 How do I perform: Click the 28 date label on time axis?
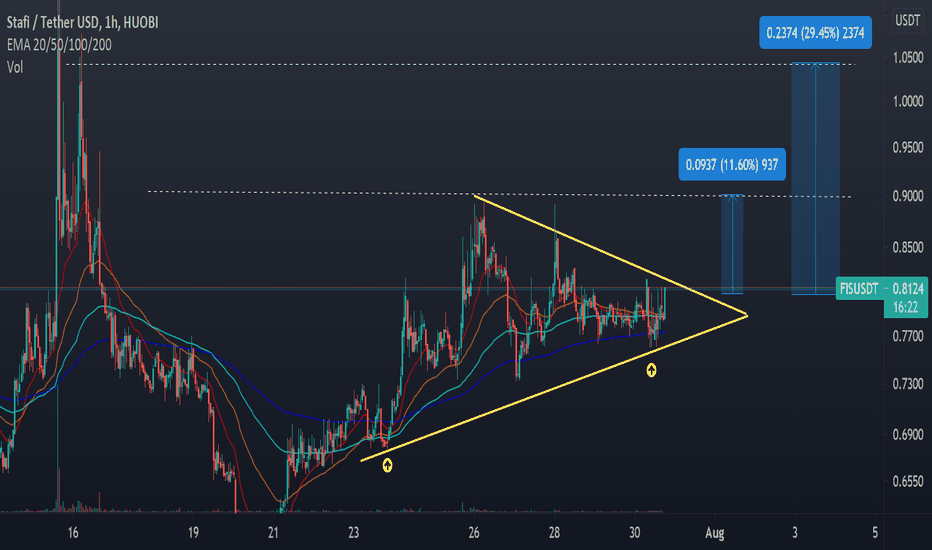(x=554, y=532)
